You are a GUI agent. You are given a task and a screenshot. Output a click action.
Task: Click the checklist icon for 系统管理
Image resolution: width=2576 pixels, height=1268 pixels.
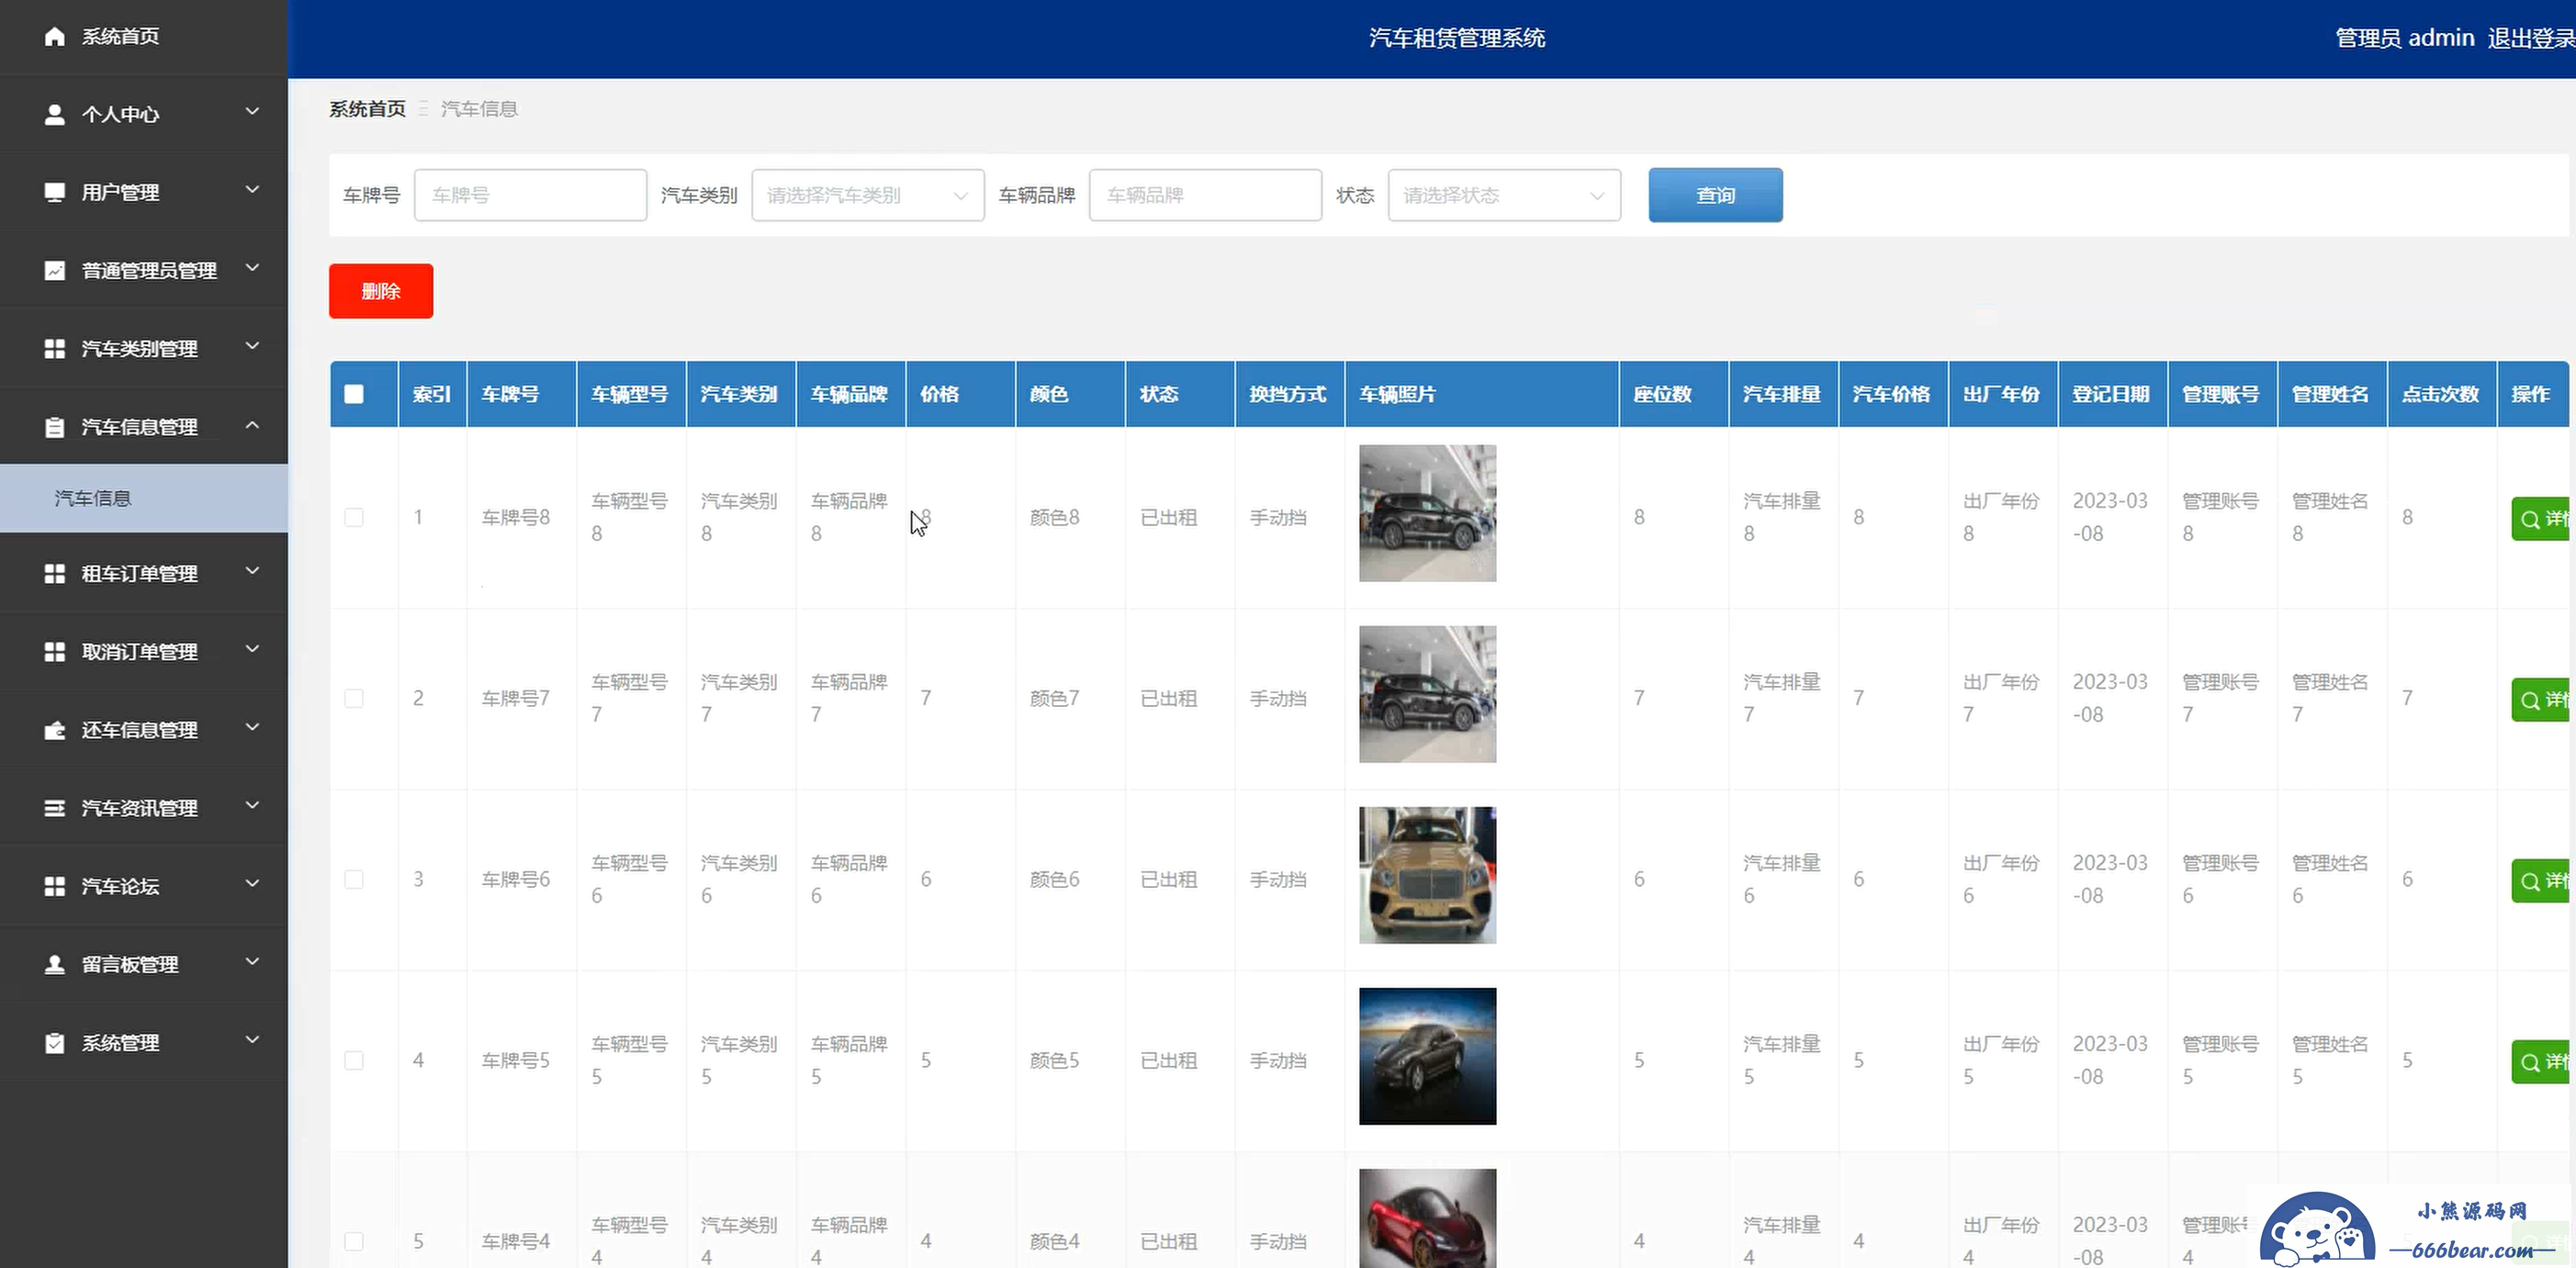click(55, 1042)
